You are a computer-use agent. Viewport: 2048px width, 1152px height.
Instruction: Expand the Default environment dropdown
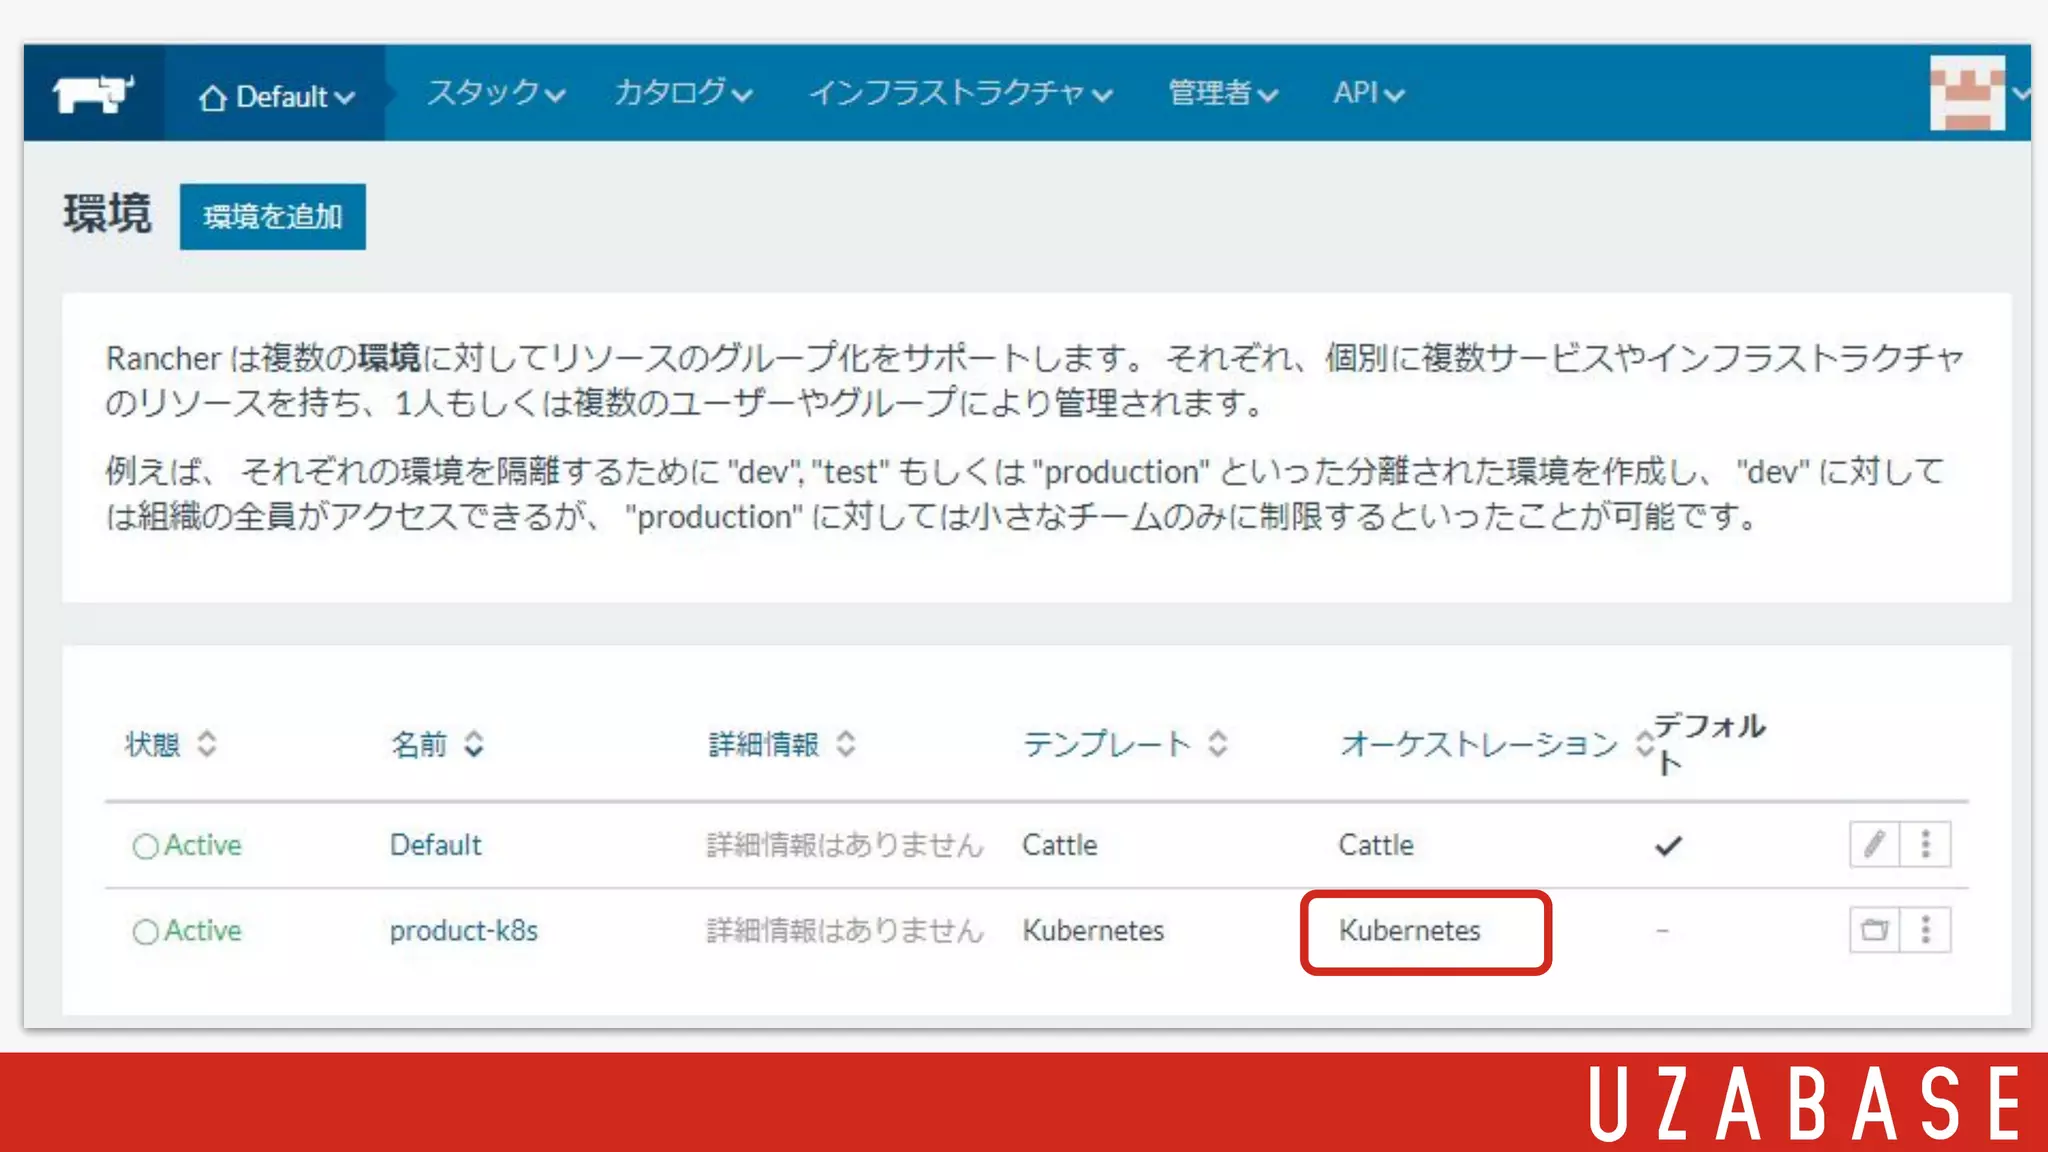tap(277, 97)
